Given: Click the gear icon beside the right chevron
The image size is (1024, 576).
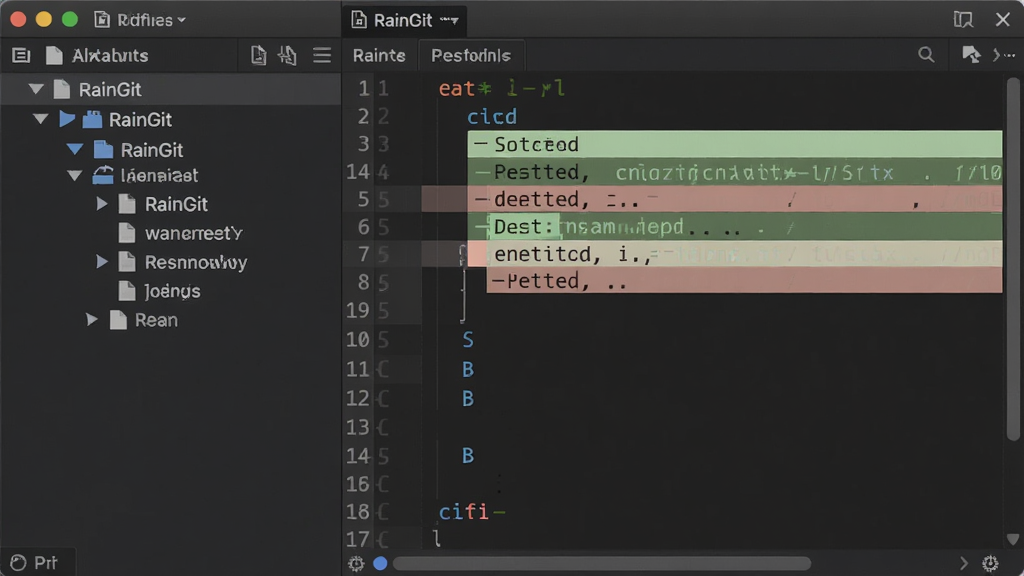Looking at the screenshot, I should coord(991,563).
